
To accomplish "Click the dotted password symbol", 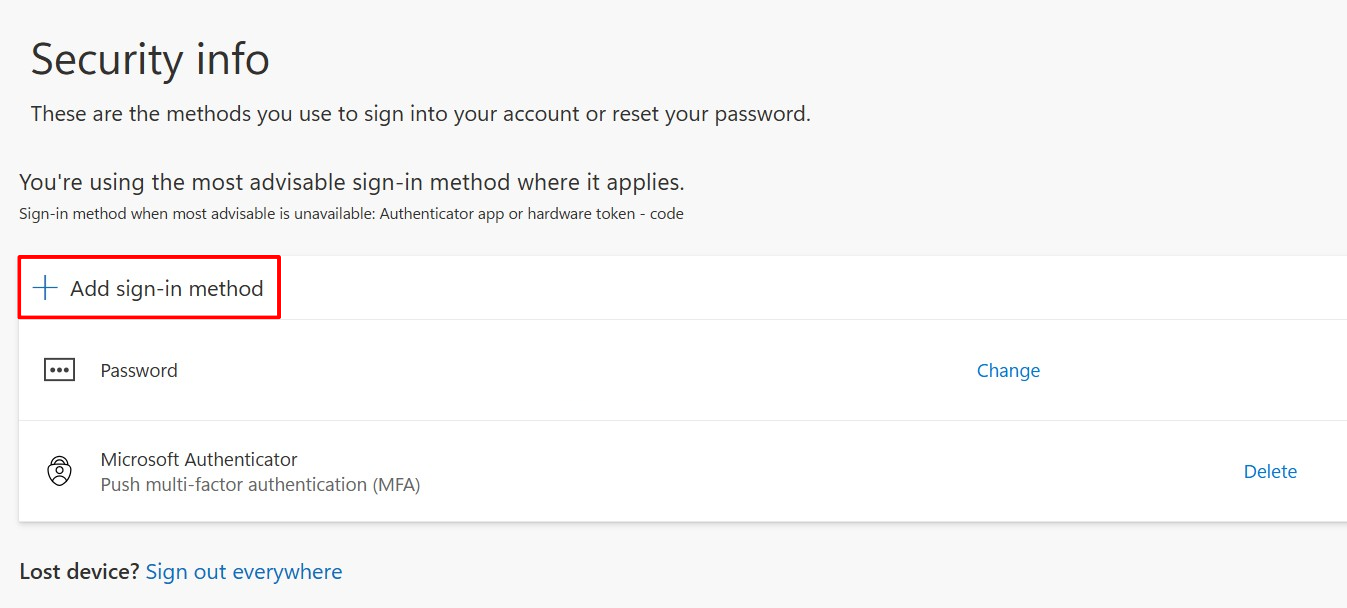I will [x=59, y=369].
